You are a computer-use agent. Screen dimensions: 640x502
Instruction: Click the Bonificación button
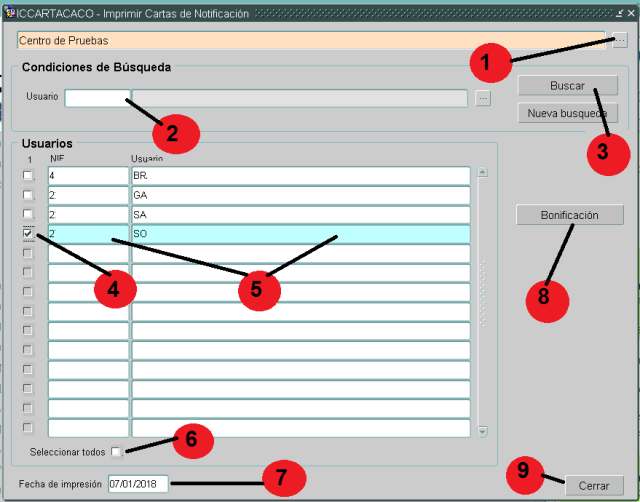(569, 215)
